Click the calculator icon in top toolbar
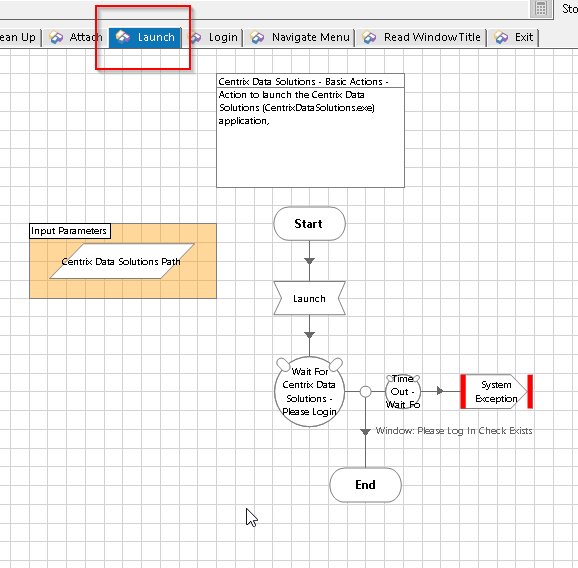Screen dimensions: 578x568 (x=541, y=8)
